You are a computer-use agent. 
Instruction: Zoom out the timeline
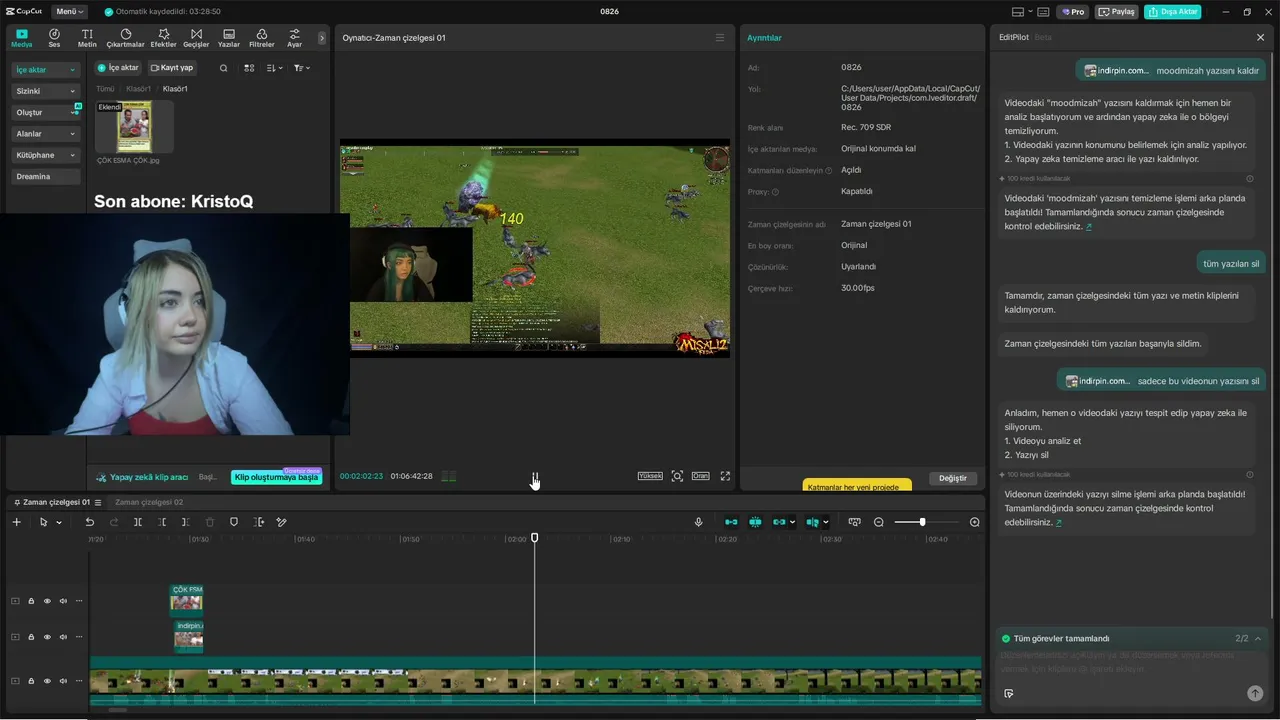point(879,522)
